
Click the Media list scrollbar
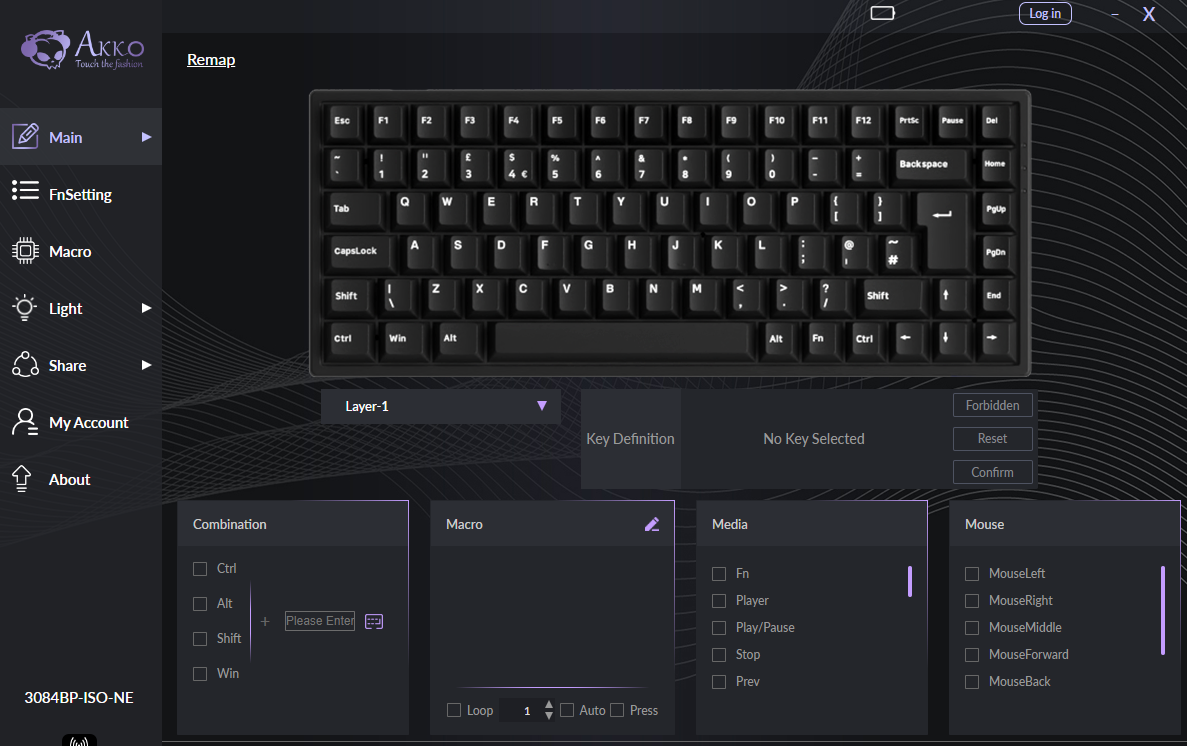click(910, 582)
